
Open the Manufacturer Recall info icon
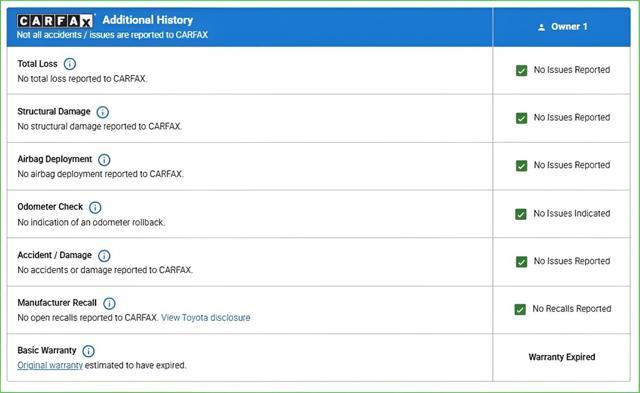109,303
